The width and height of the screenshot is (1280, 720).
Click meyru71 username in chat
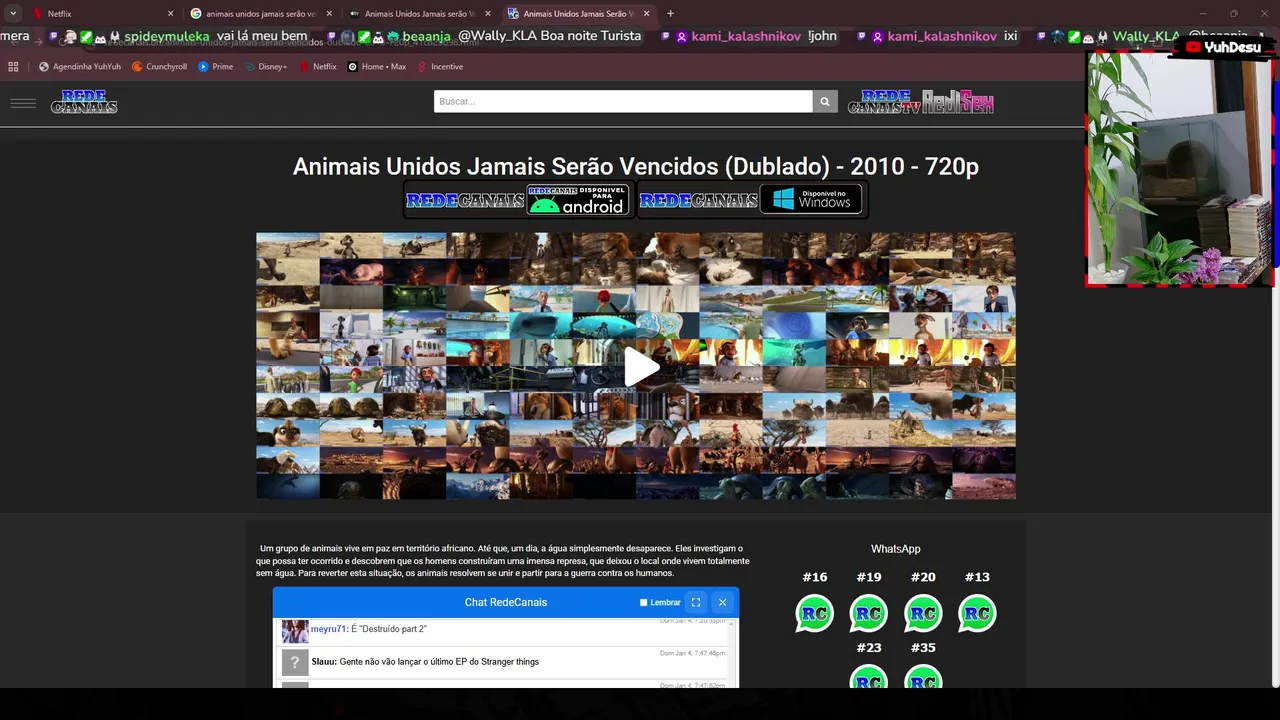coord(329,629)
